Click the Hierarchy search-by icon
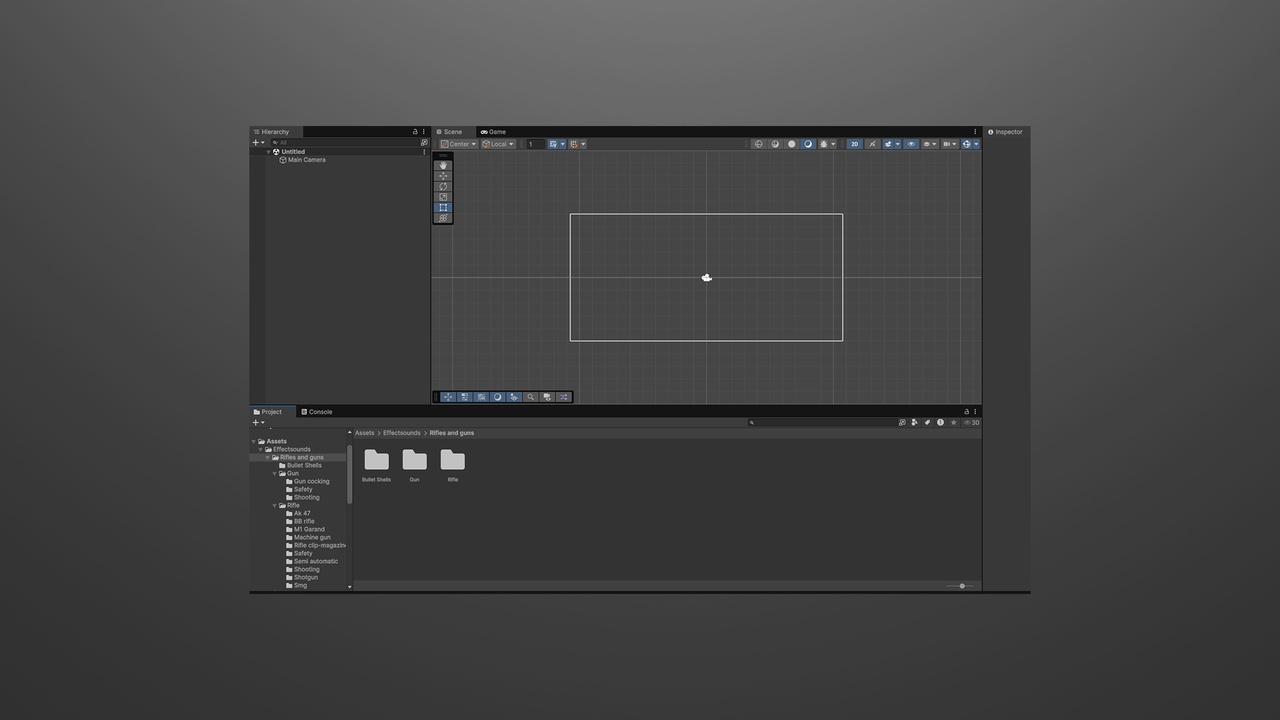This screenshot has width=1280, height=720. point(424,143)
